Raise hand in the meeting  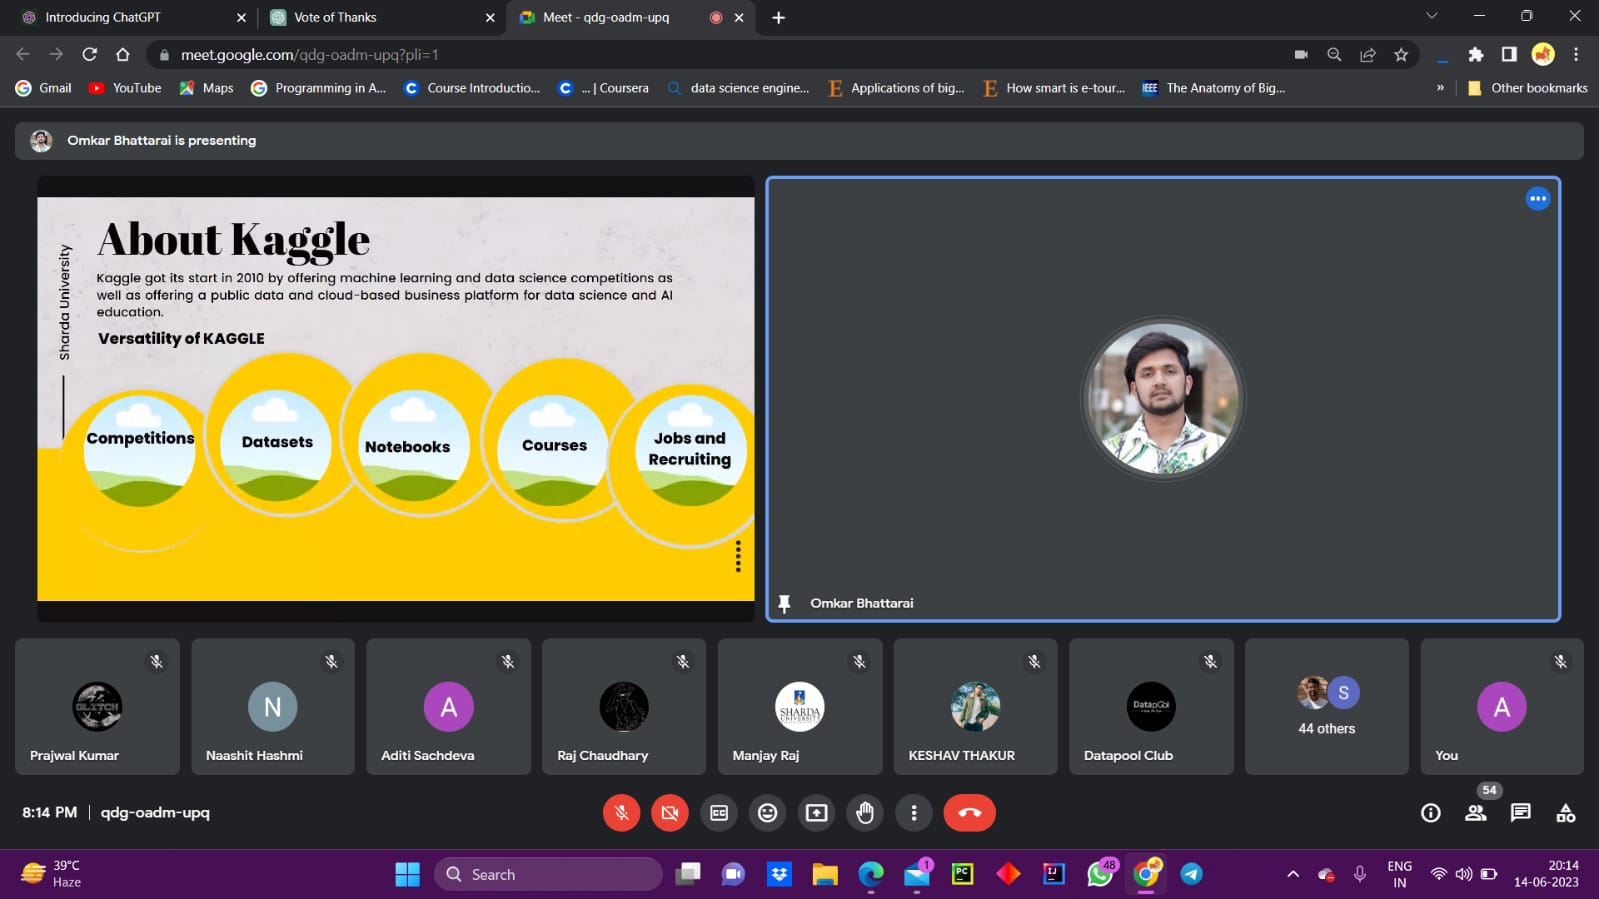pos(865,813)
